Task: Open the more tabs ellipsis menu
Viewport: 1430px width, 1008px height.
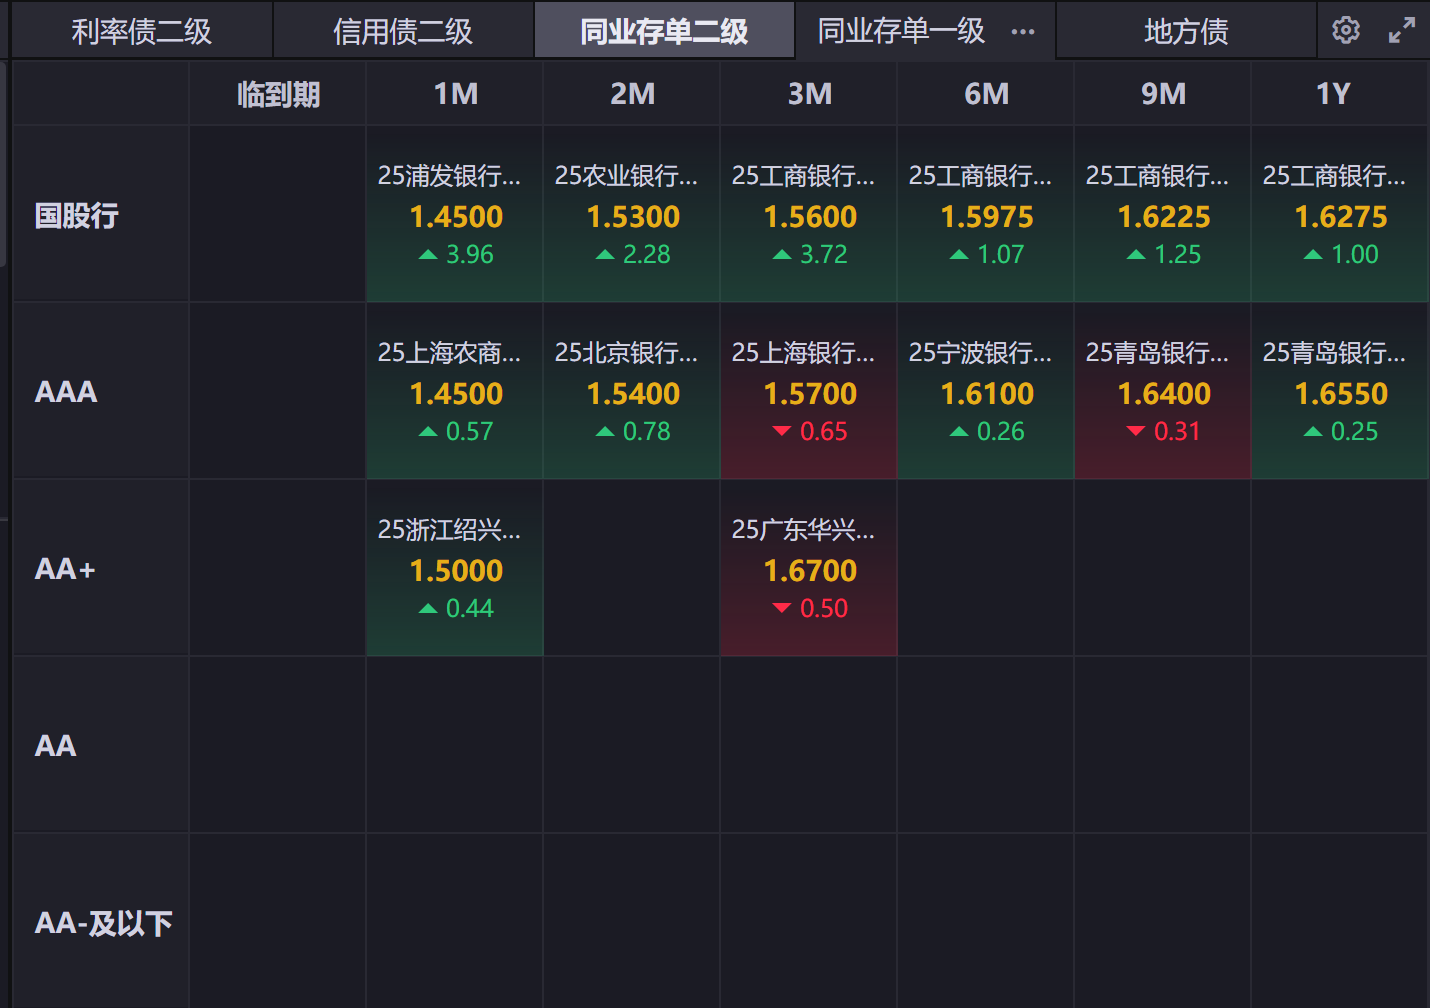Action: tap(1023, 32)
